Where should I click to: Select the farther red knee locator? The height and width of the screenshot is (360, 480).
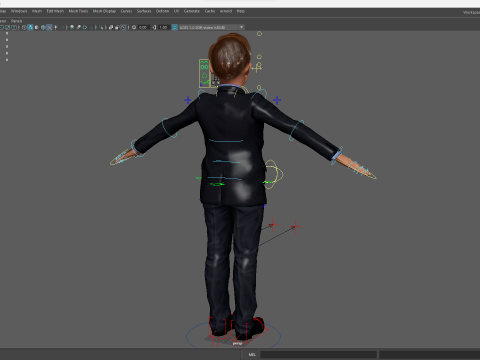tap(273, 225)
